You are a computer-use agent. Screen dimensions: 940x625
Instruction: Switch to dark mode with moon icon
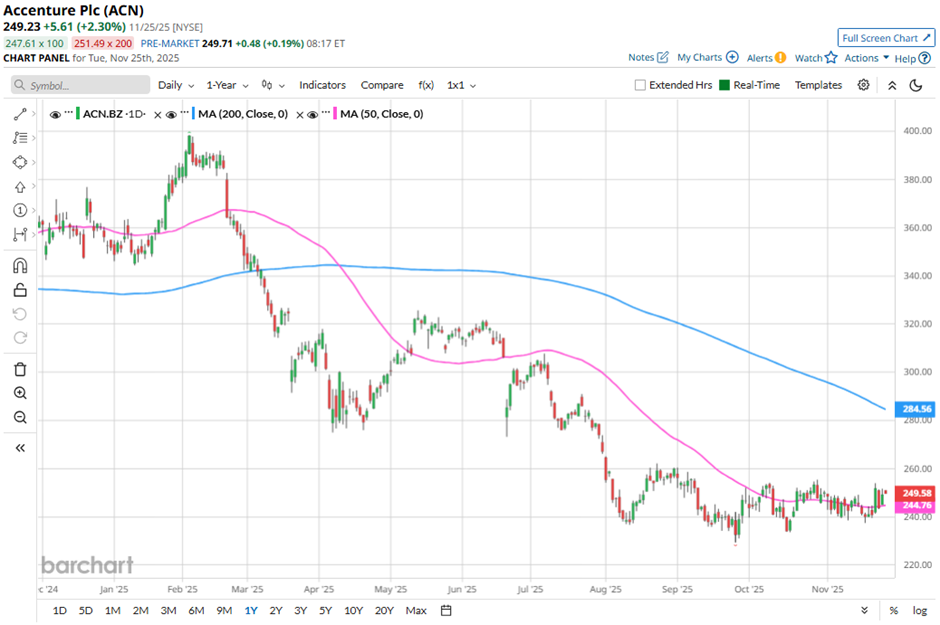click(x=915, y=85)
